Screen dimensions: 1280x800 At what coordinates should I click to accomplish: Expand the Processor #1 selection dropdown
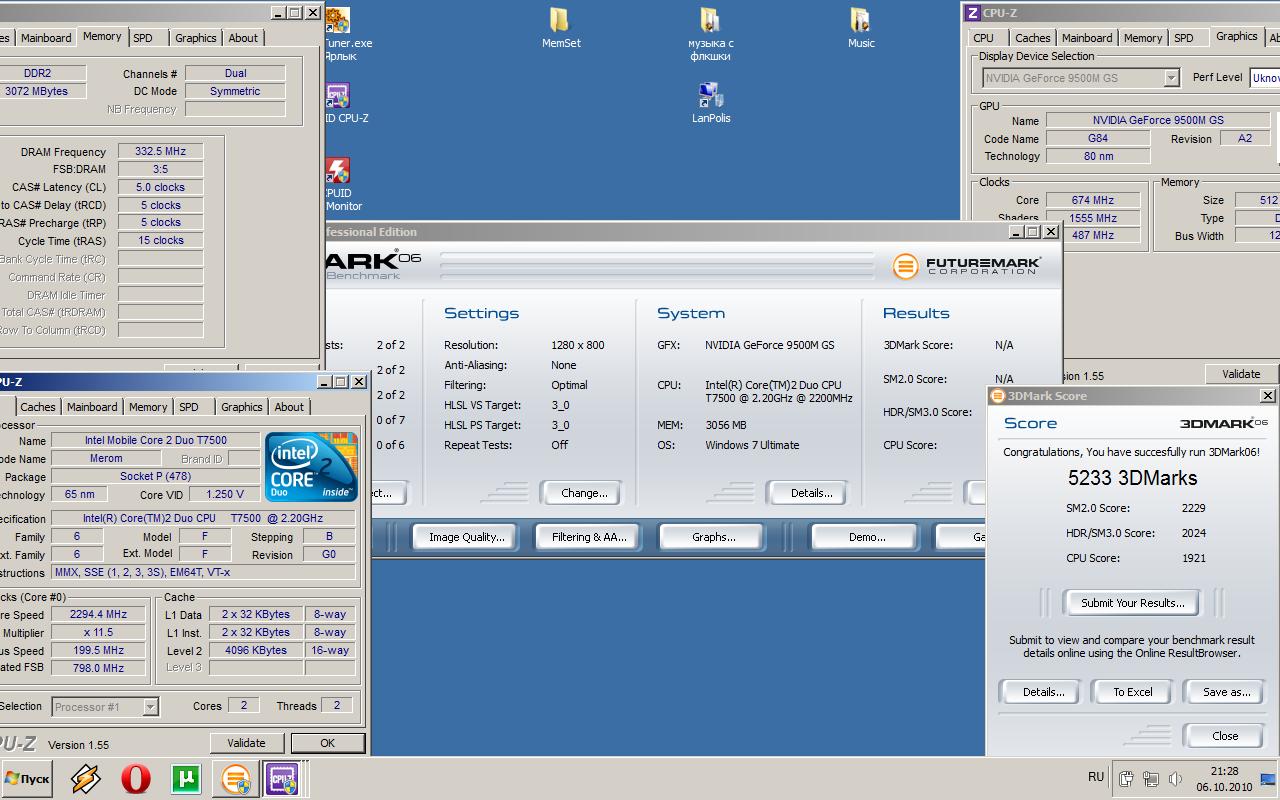click(150, 707)
